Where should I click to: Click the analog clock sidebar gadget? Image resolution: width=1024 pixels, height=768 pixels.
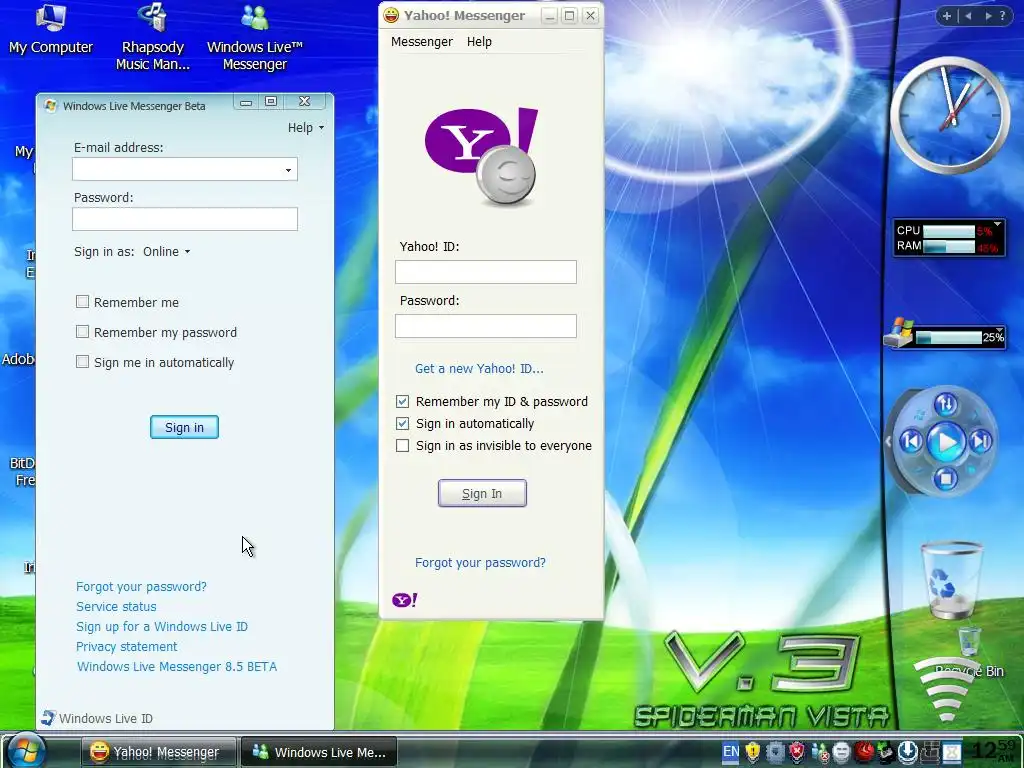pyautogui.click(x=950, y=115)
